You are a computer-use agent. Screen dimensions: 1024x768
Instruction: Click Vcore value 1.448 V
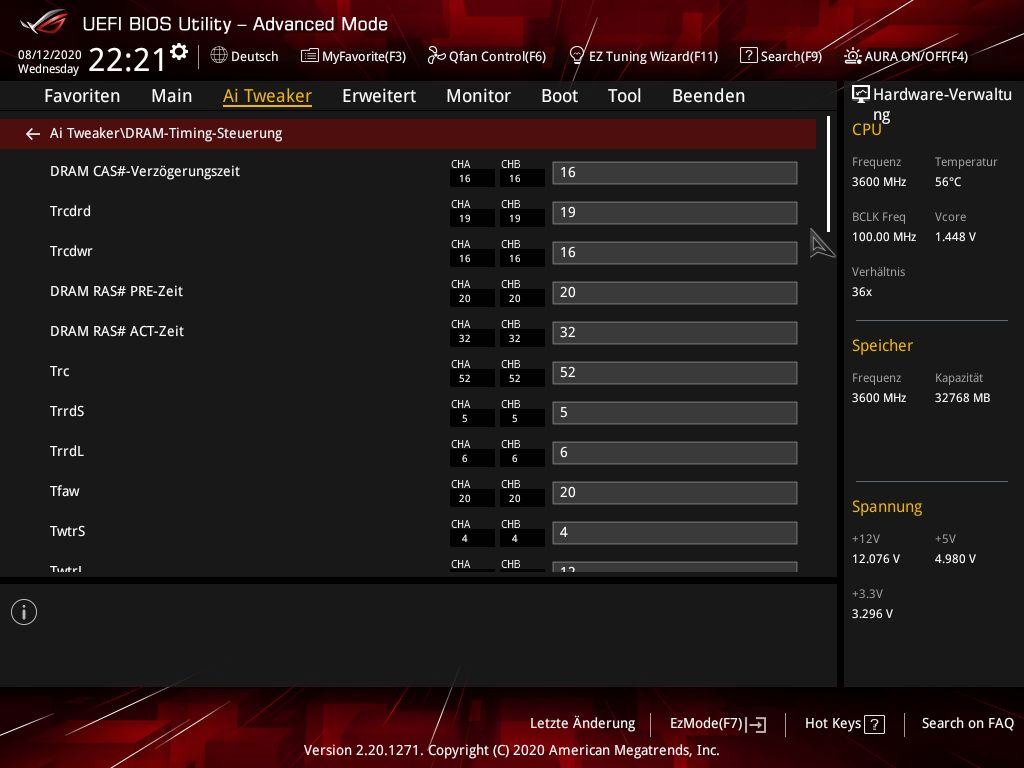click(955, 236)
